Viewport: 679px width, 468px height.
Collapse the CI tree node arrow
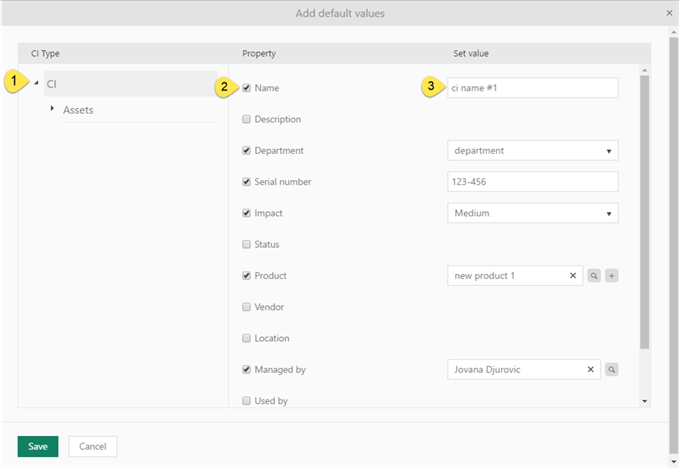pyautogui.click(x=36, y=83)
